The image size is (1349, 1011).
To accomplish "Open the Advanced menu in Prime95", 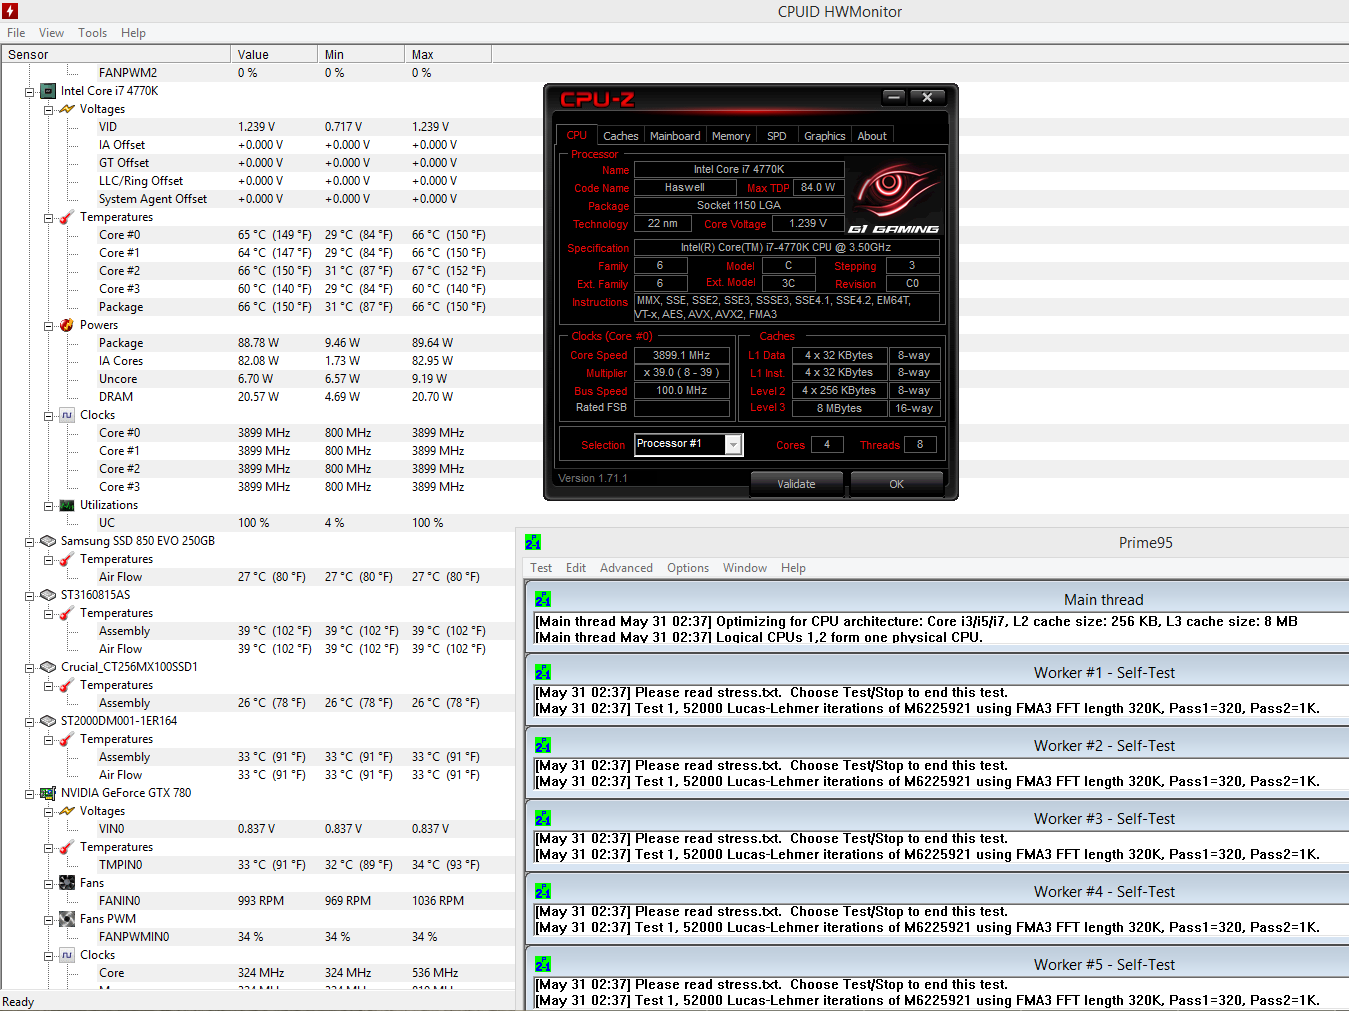I will click(x=626, y=568).
